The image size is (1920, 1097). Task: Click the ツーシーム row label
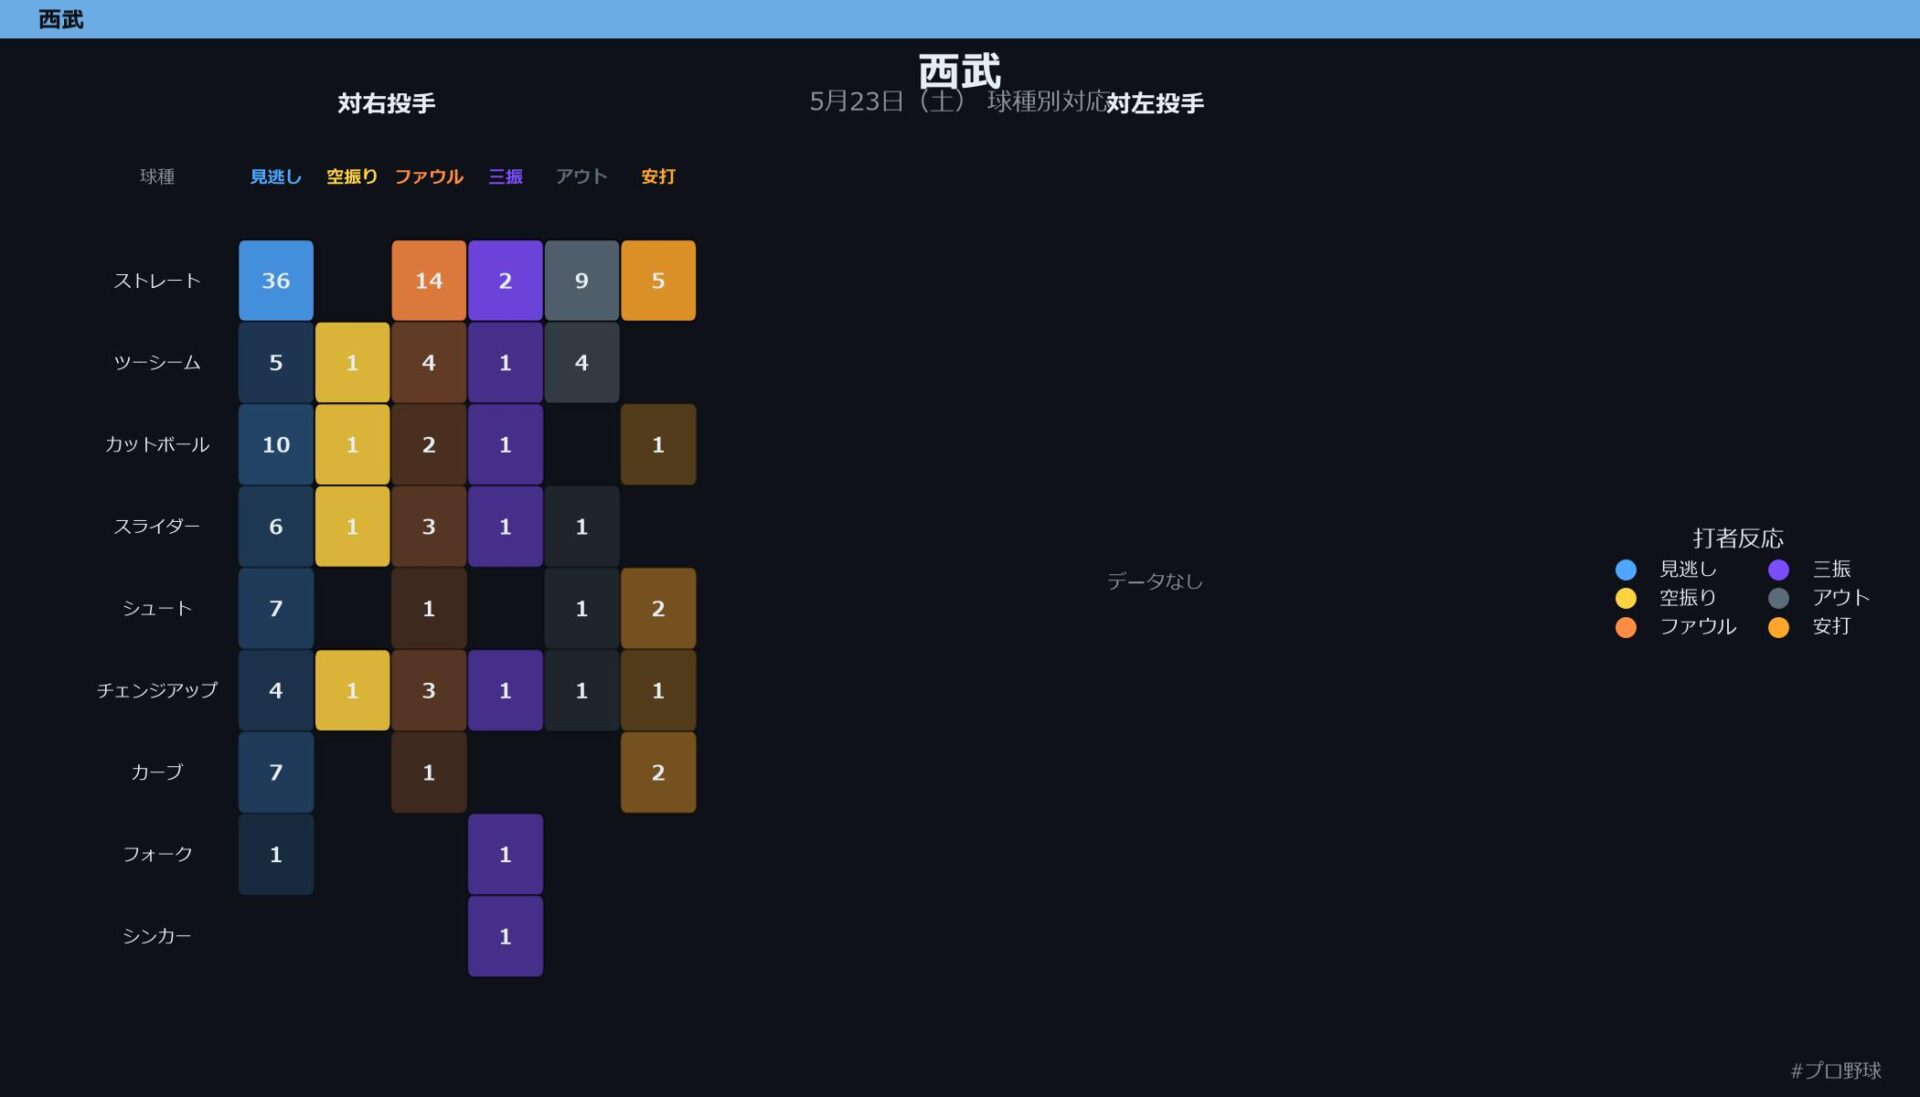point(157,363)
